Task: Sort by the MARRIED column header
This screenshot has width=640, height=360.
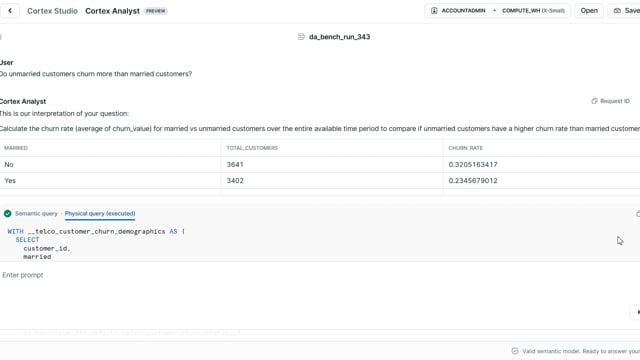Action: point(16,148)
